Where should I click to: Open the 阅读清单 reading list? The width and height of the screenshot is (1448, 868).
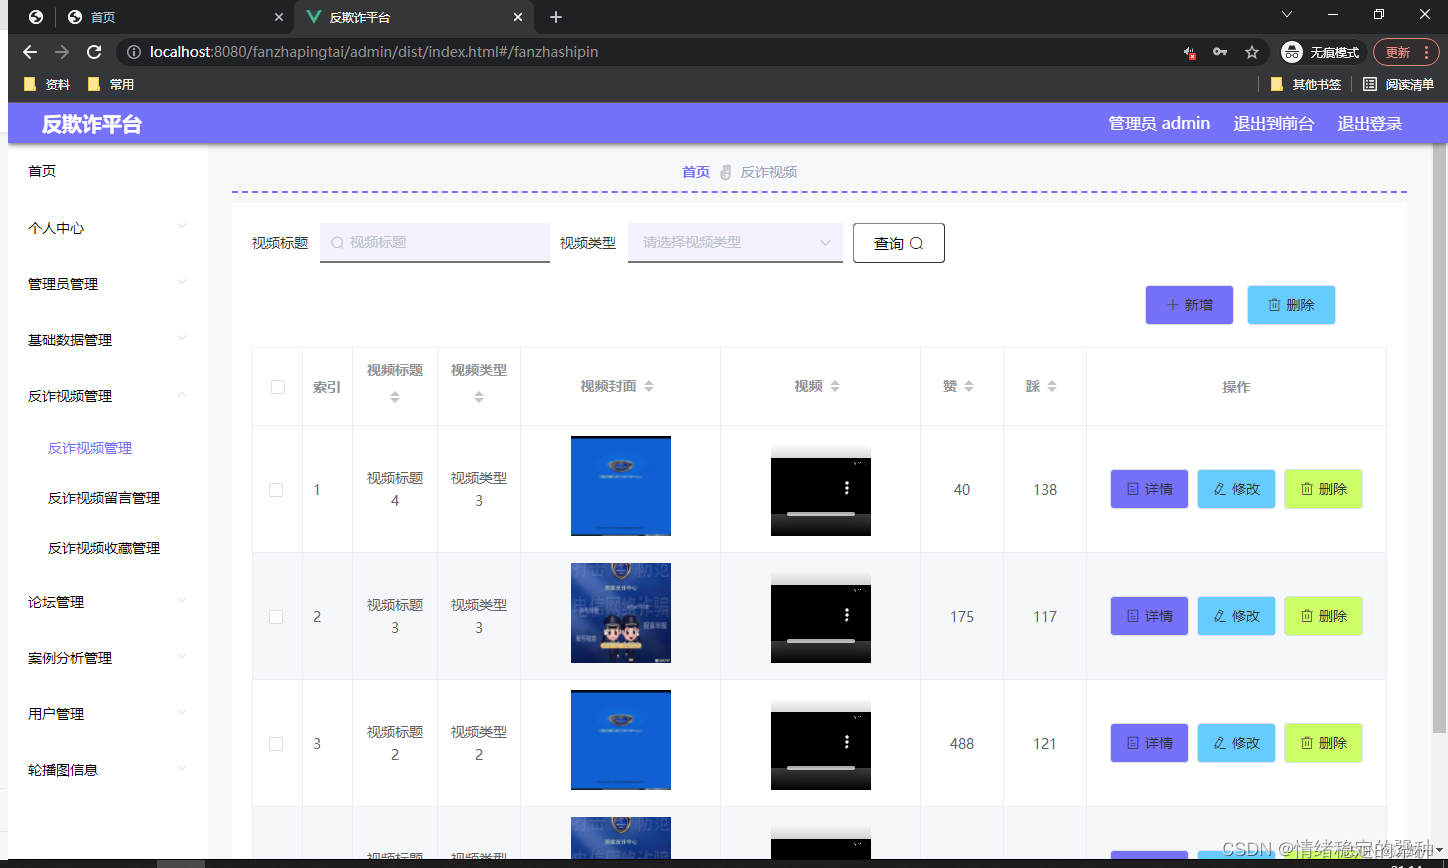click(x=1398, y=85)
